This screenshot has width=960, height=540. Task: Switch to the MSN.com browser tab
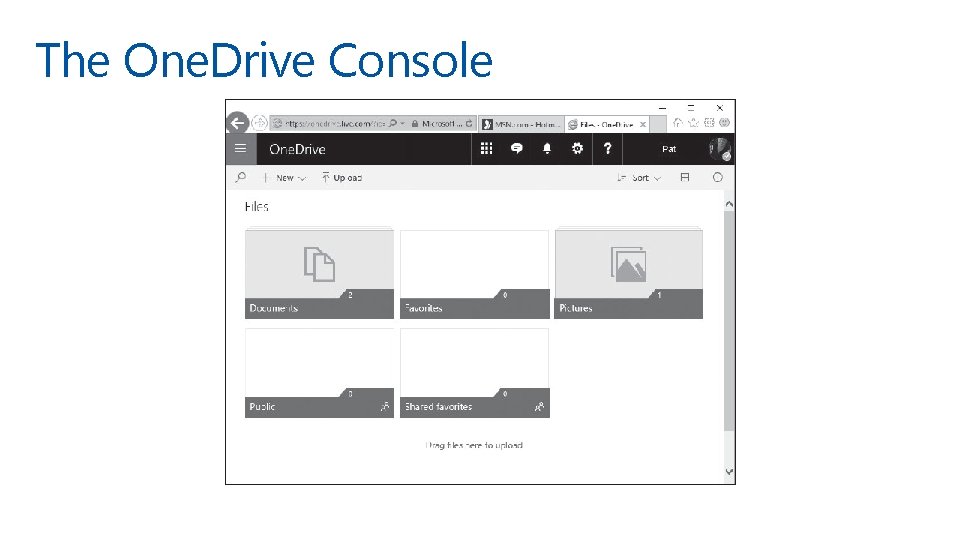521,124
